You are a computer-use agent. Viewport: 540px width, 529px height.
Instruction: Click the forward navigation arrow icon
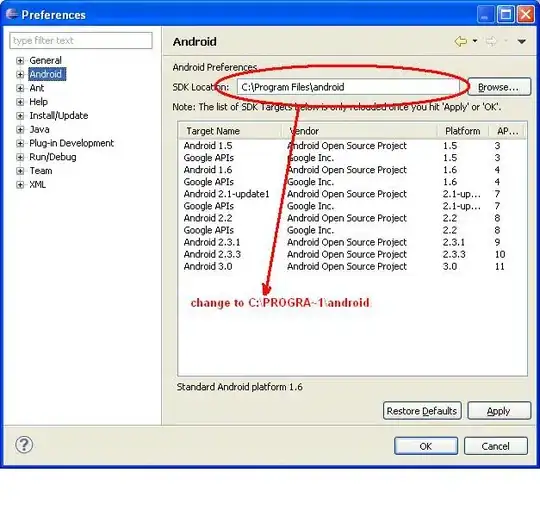point(491,41)
